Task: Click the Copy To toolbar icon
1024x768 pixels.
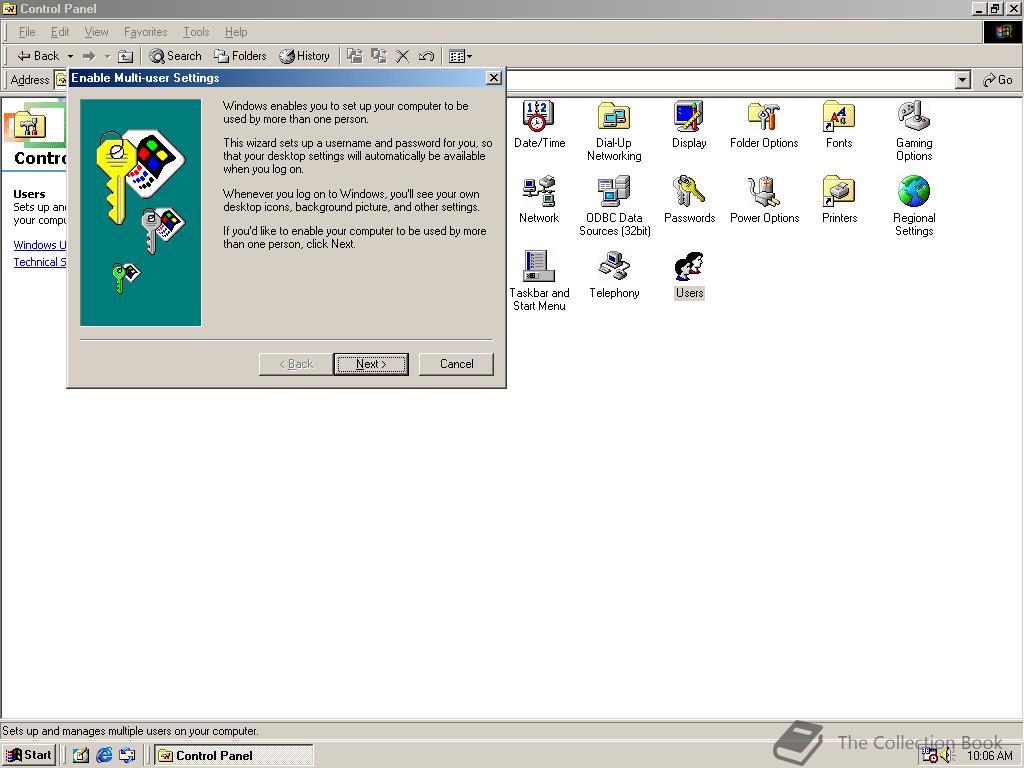Action: (379, 56)
